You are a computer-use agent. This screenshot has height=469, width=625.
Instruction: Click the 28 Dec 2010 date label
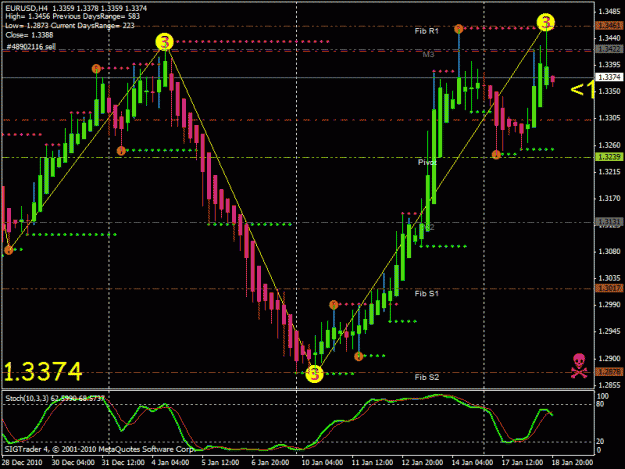pyautogui.click(x=22, y=463)
